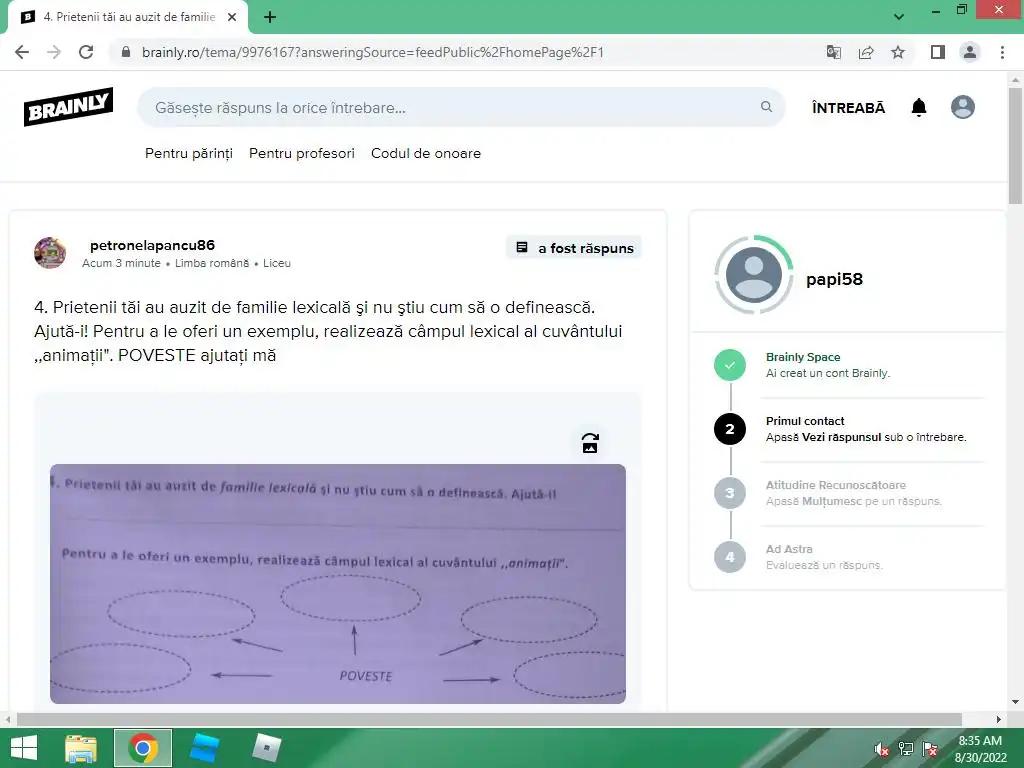
Task: Click the scroll right arrow of horizontal scrollbar
Action: tap(999, 720)
